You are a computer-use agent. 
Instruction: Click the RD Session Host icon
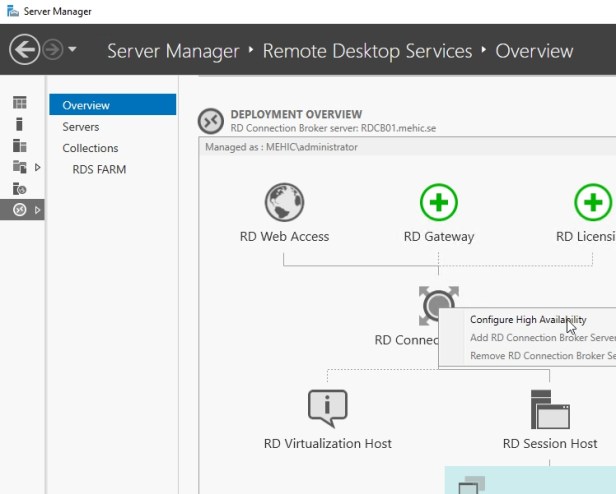pos(549,408)
